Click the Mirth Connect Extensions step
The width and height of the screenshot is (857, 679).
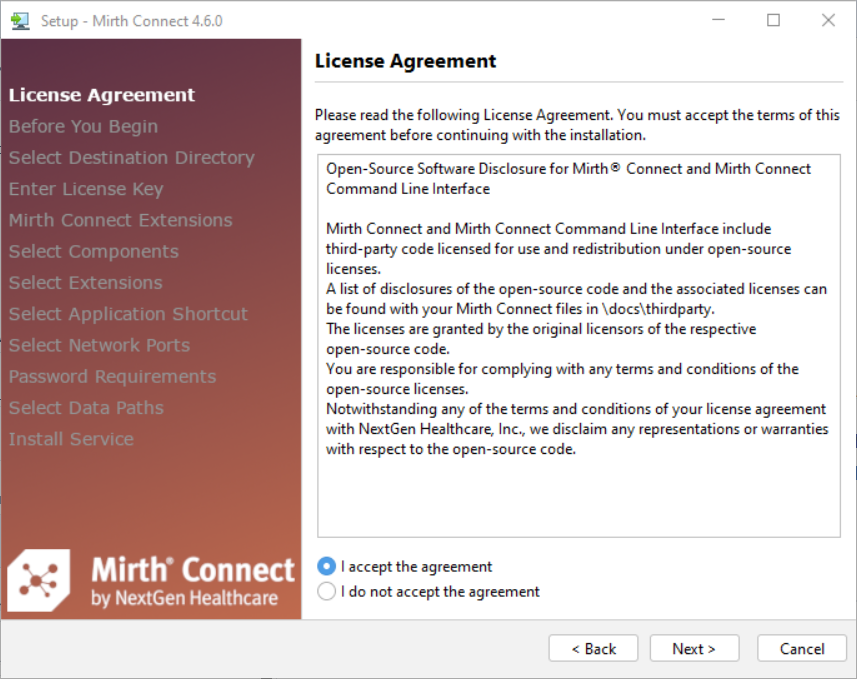click(121, 220)
